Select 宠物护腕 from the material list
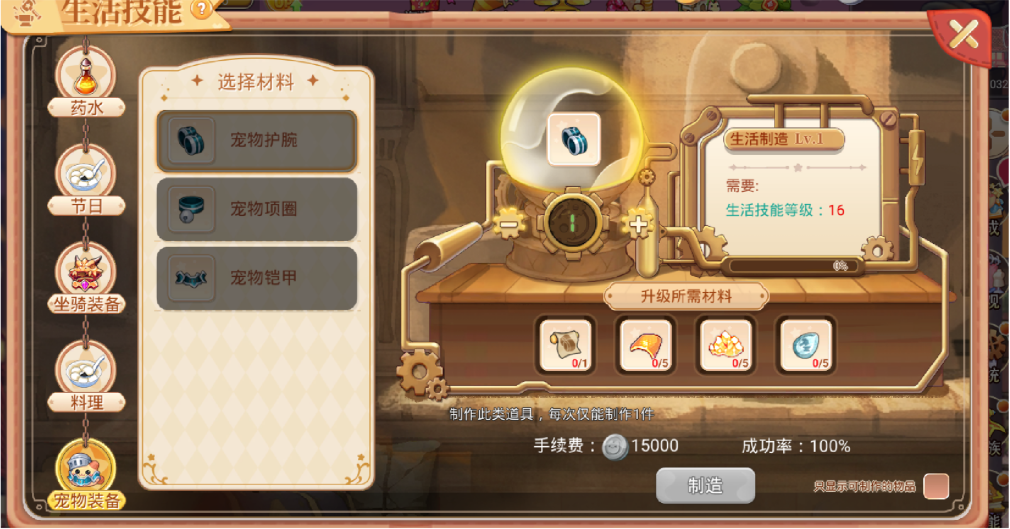The width and height of the screenshot is (1010, 529). click(x=256, y=140)
